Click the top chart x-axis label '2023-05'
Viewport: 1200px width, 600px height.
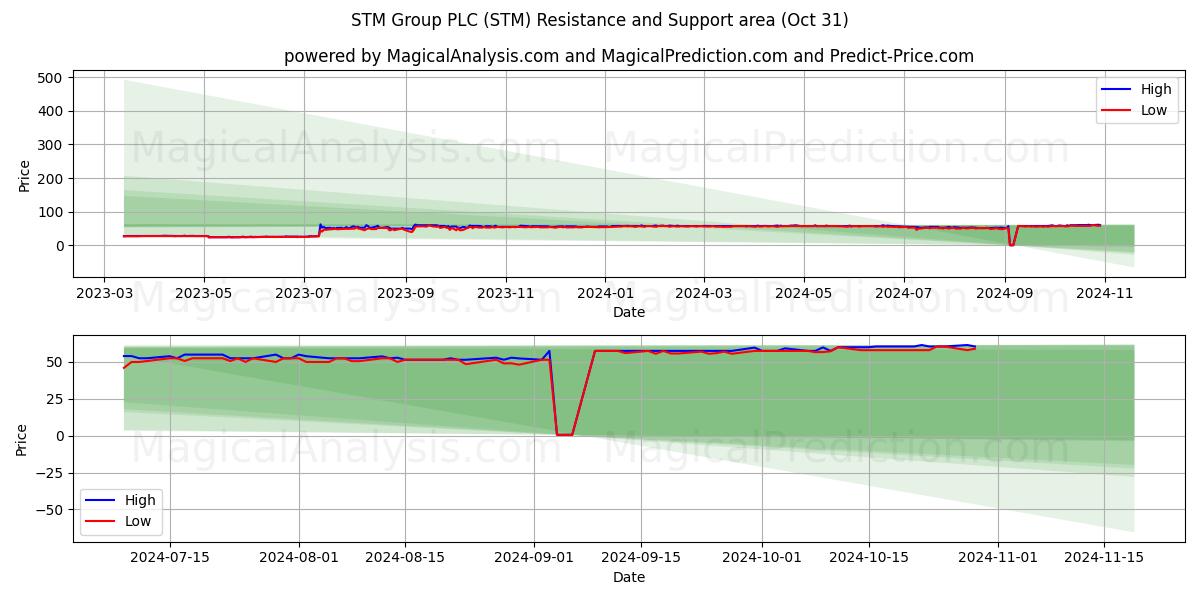pyautogui.click(x=204, y=294)
